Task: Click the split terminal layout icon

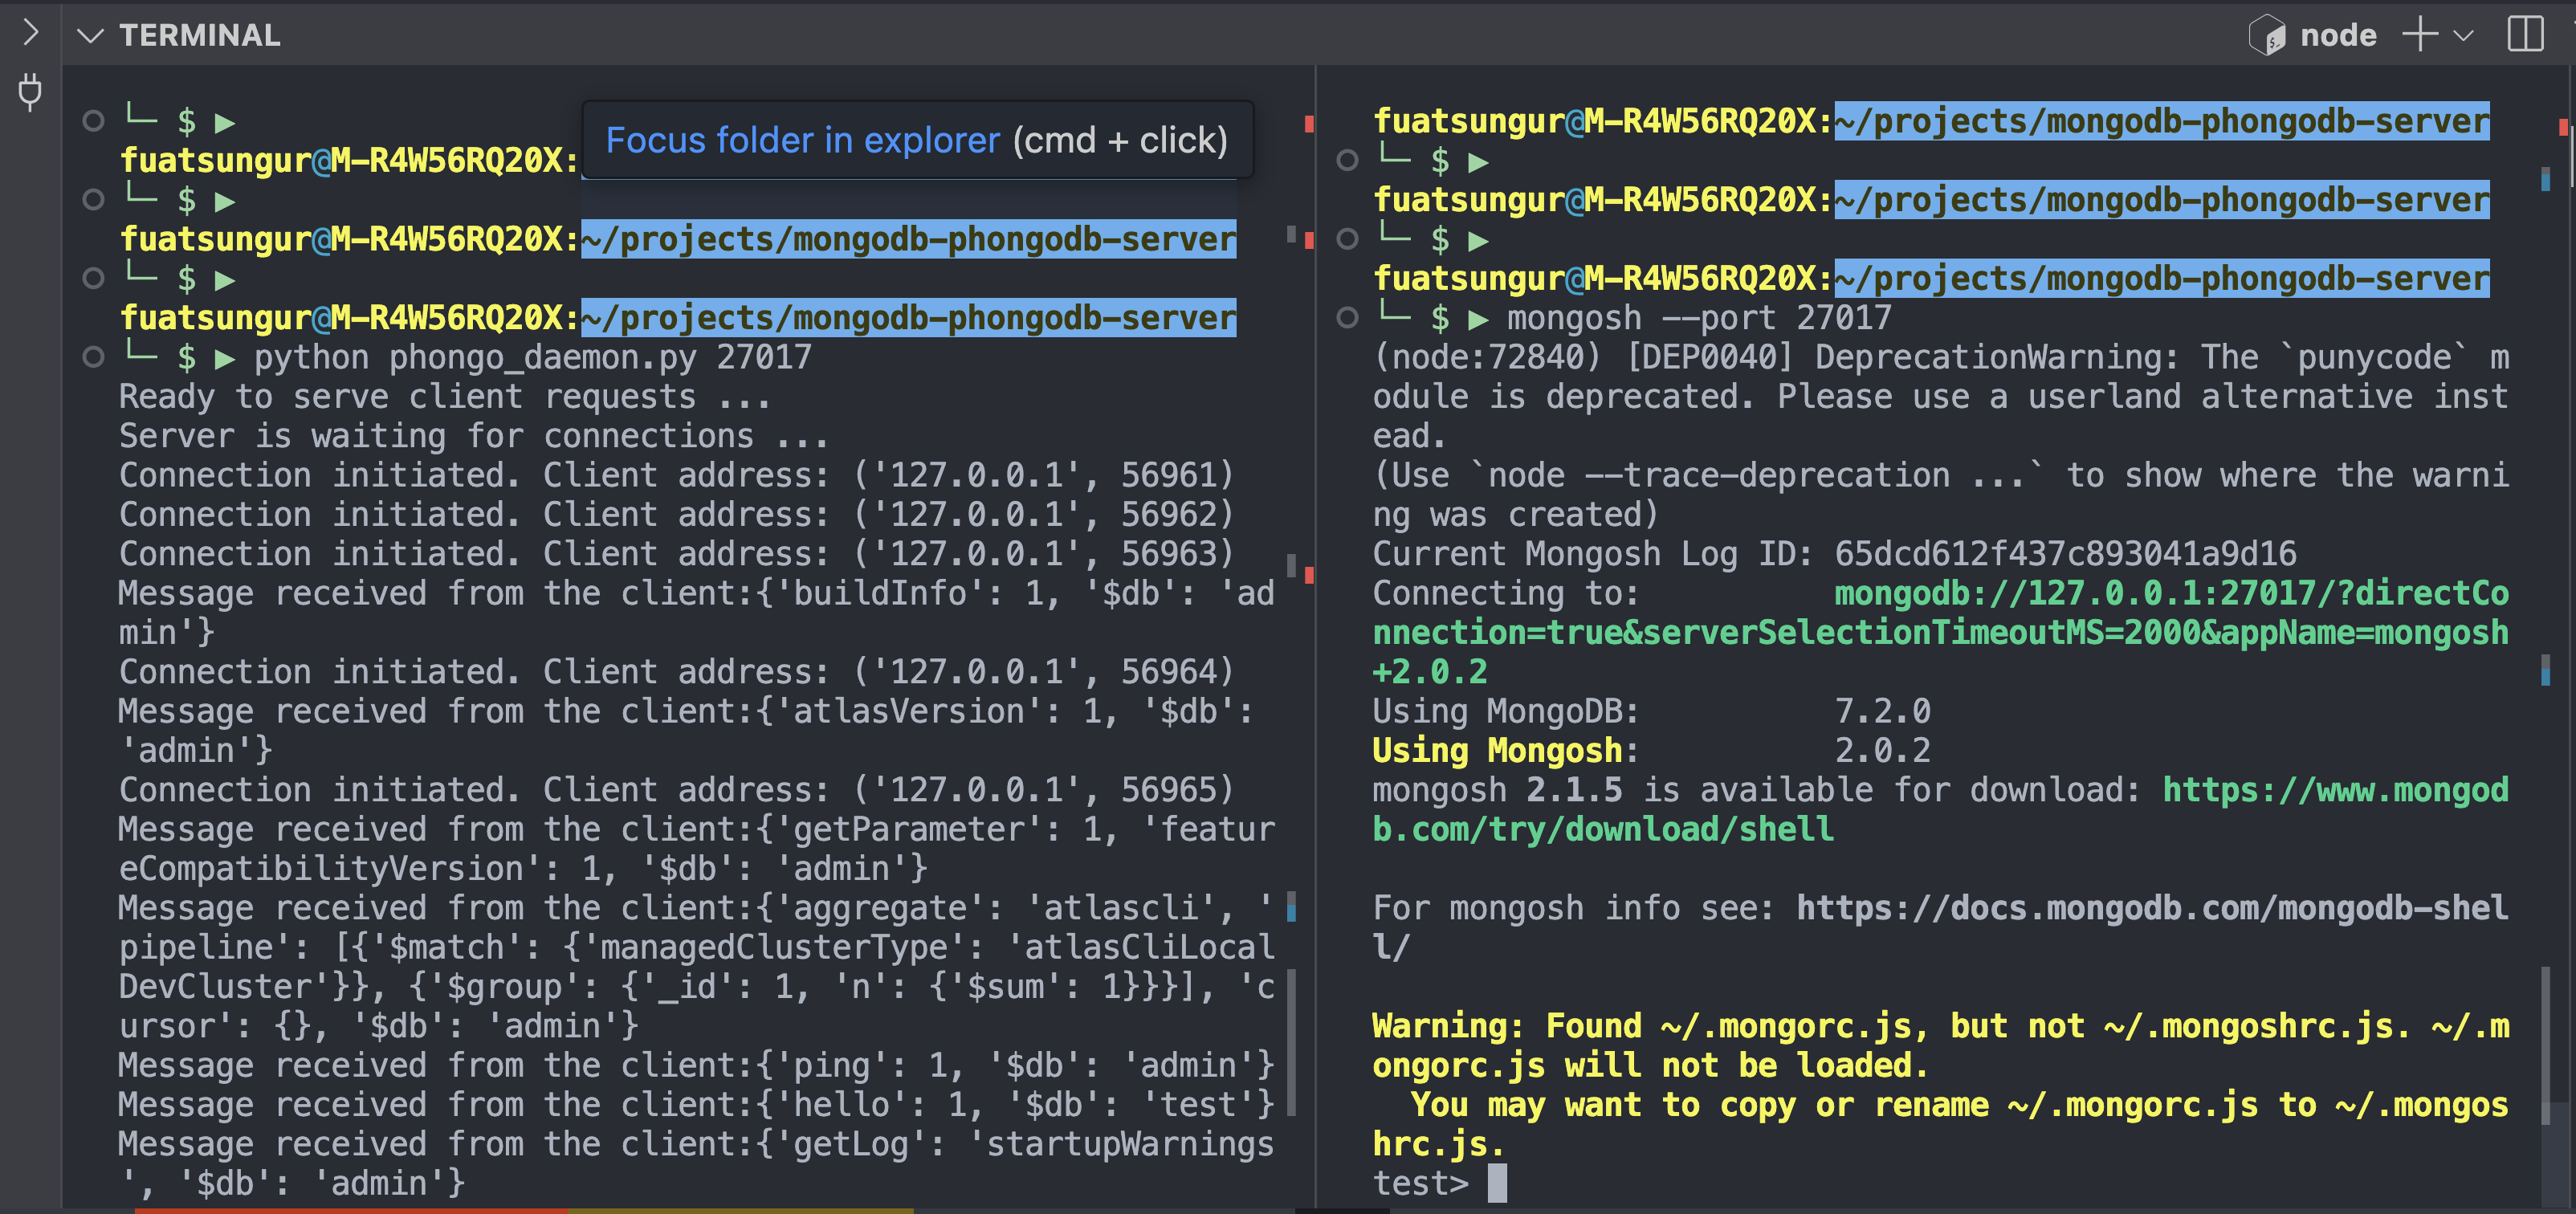Action: (2526, 34)
